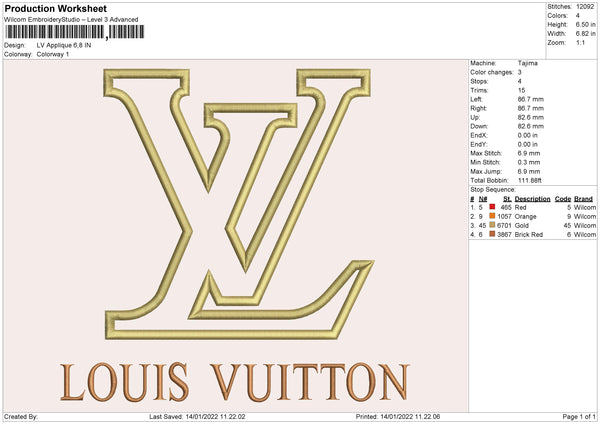
Task: Click the 'Wilcom' brand in the Gold row
Action: [585, 225]
